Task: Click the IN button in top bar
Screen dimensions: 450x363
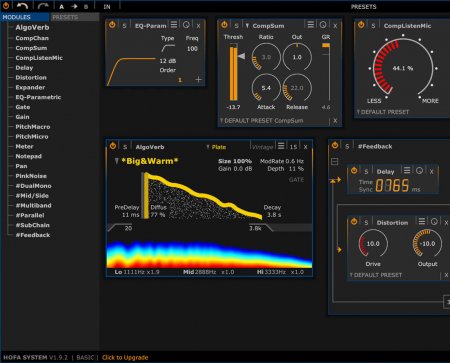Action: pos(107,7)
